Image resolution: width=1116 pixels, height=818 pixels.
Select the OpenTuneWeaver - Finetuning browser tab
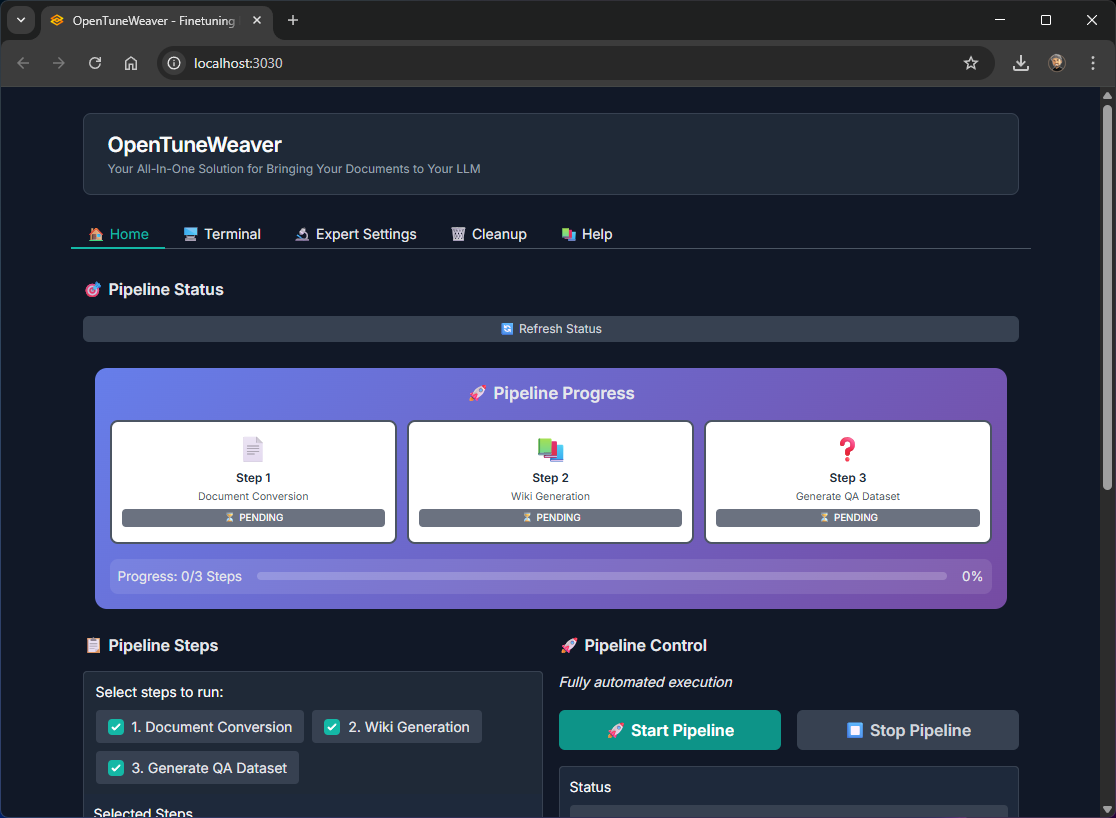coord(157,21)
